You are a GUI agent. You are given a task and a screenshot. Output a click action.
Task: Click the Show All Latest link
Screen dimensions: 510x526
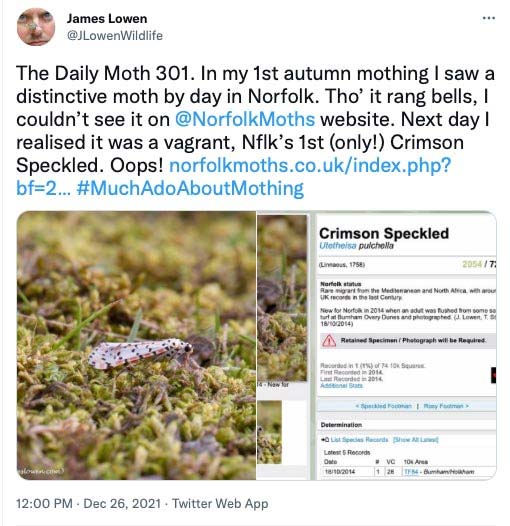click(415, 439)
